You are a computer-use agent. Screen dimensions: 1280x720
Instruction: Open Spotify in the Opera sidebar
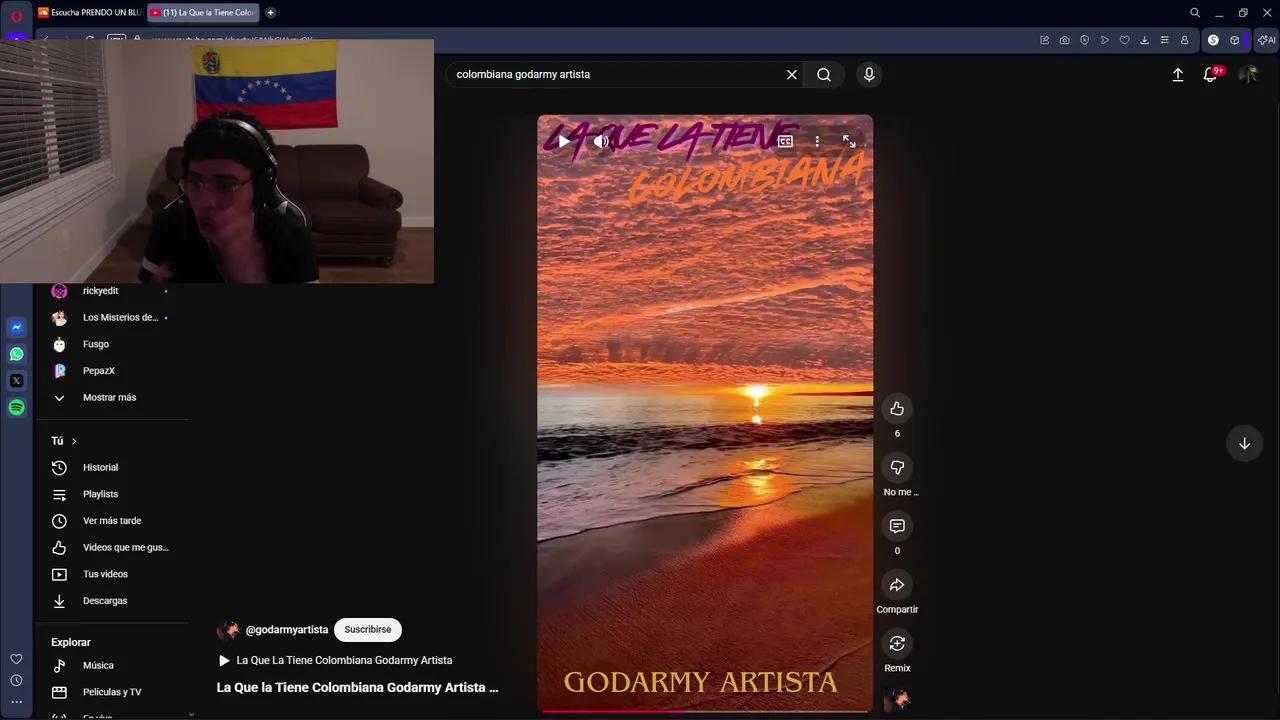point(16,407)
